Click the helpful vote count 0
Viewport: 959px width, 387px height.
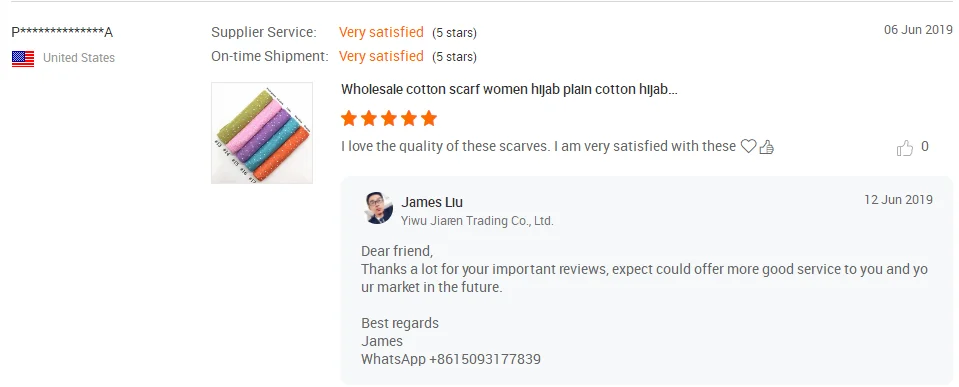(x=925, y=147)
